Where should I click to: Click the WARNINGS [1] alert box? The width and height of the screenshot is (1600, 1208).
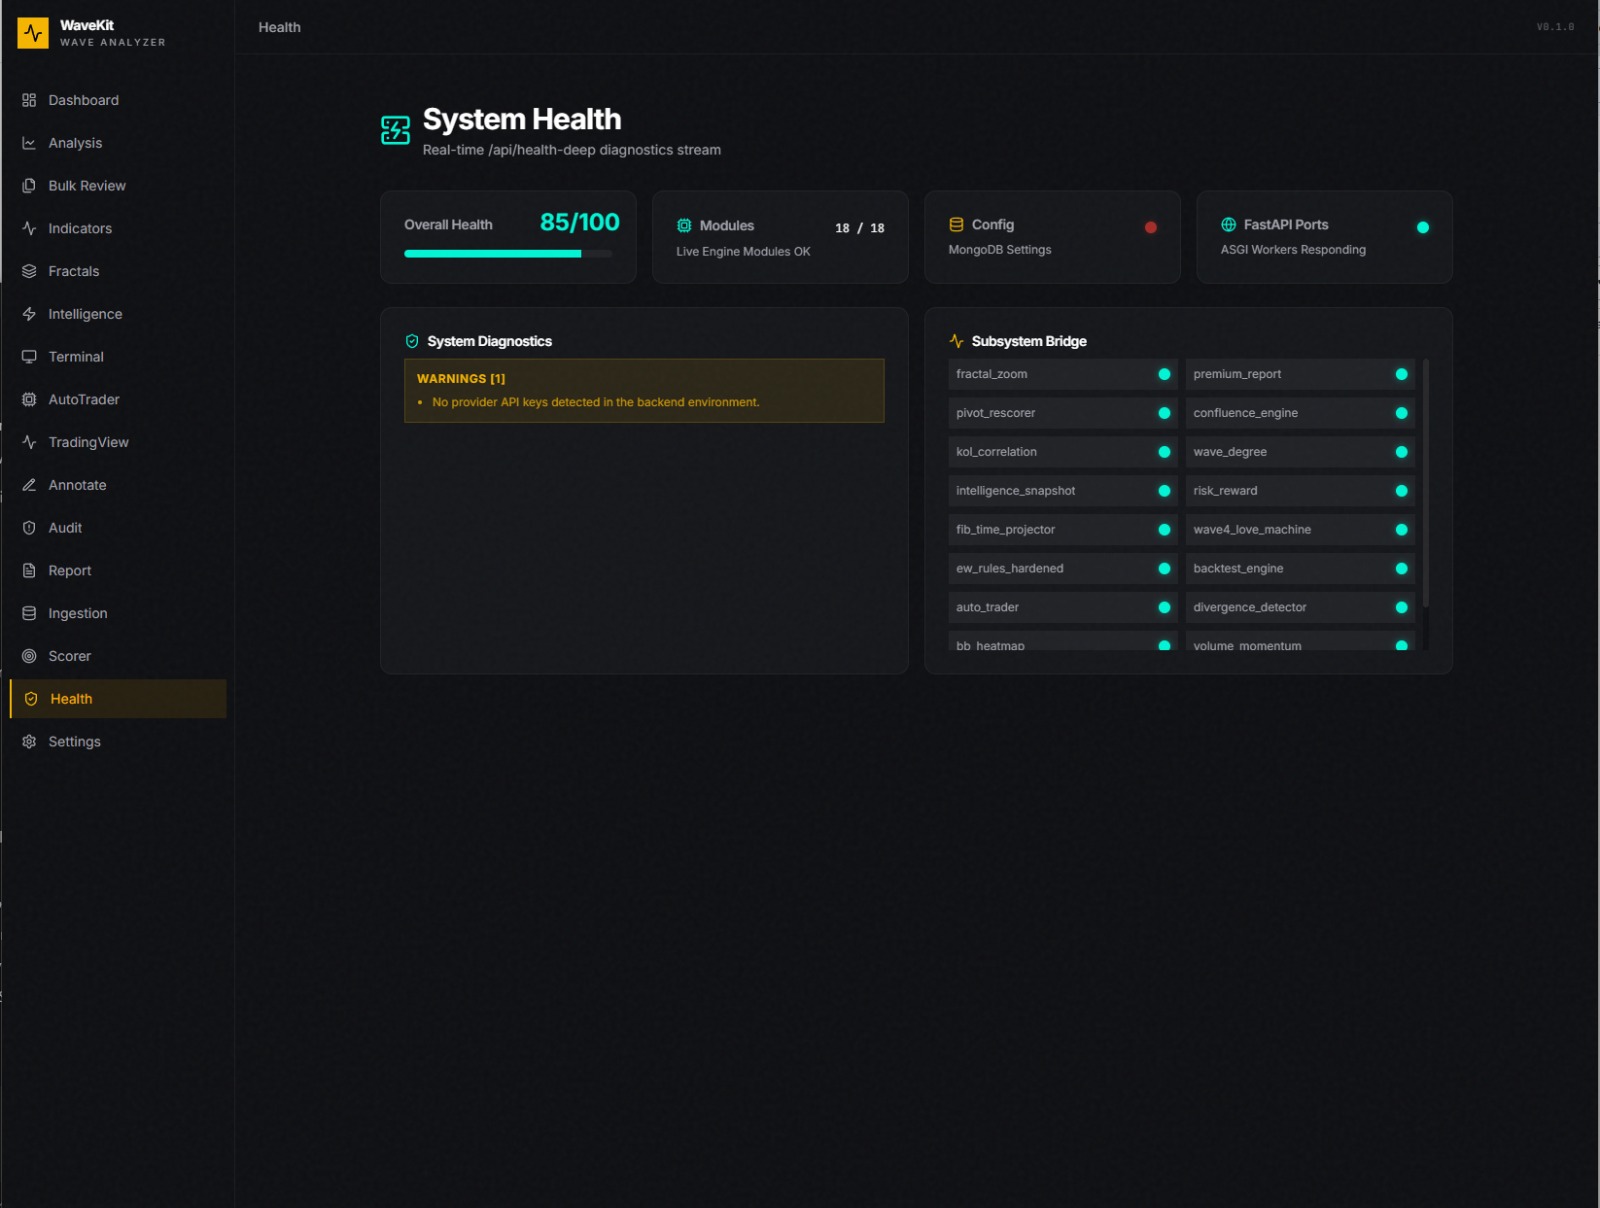click(x=644, y=390)
